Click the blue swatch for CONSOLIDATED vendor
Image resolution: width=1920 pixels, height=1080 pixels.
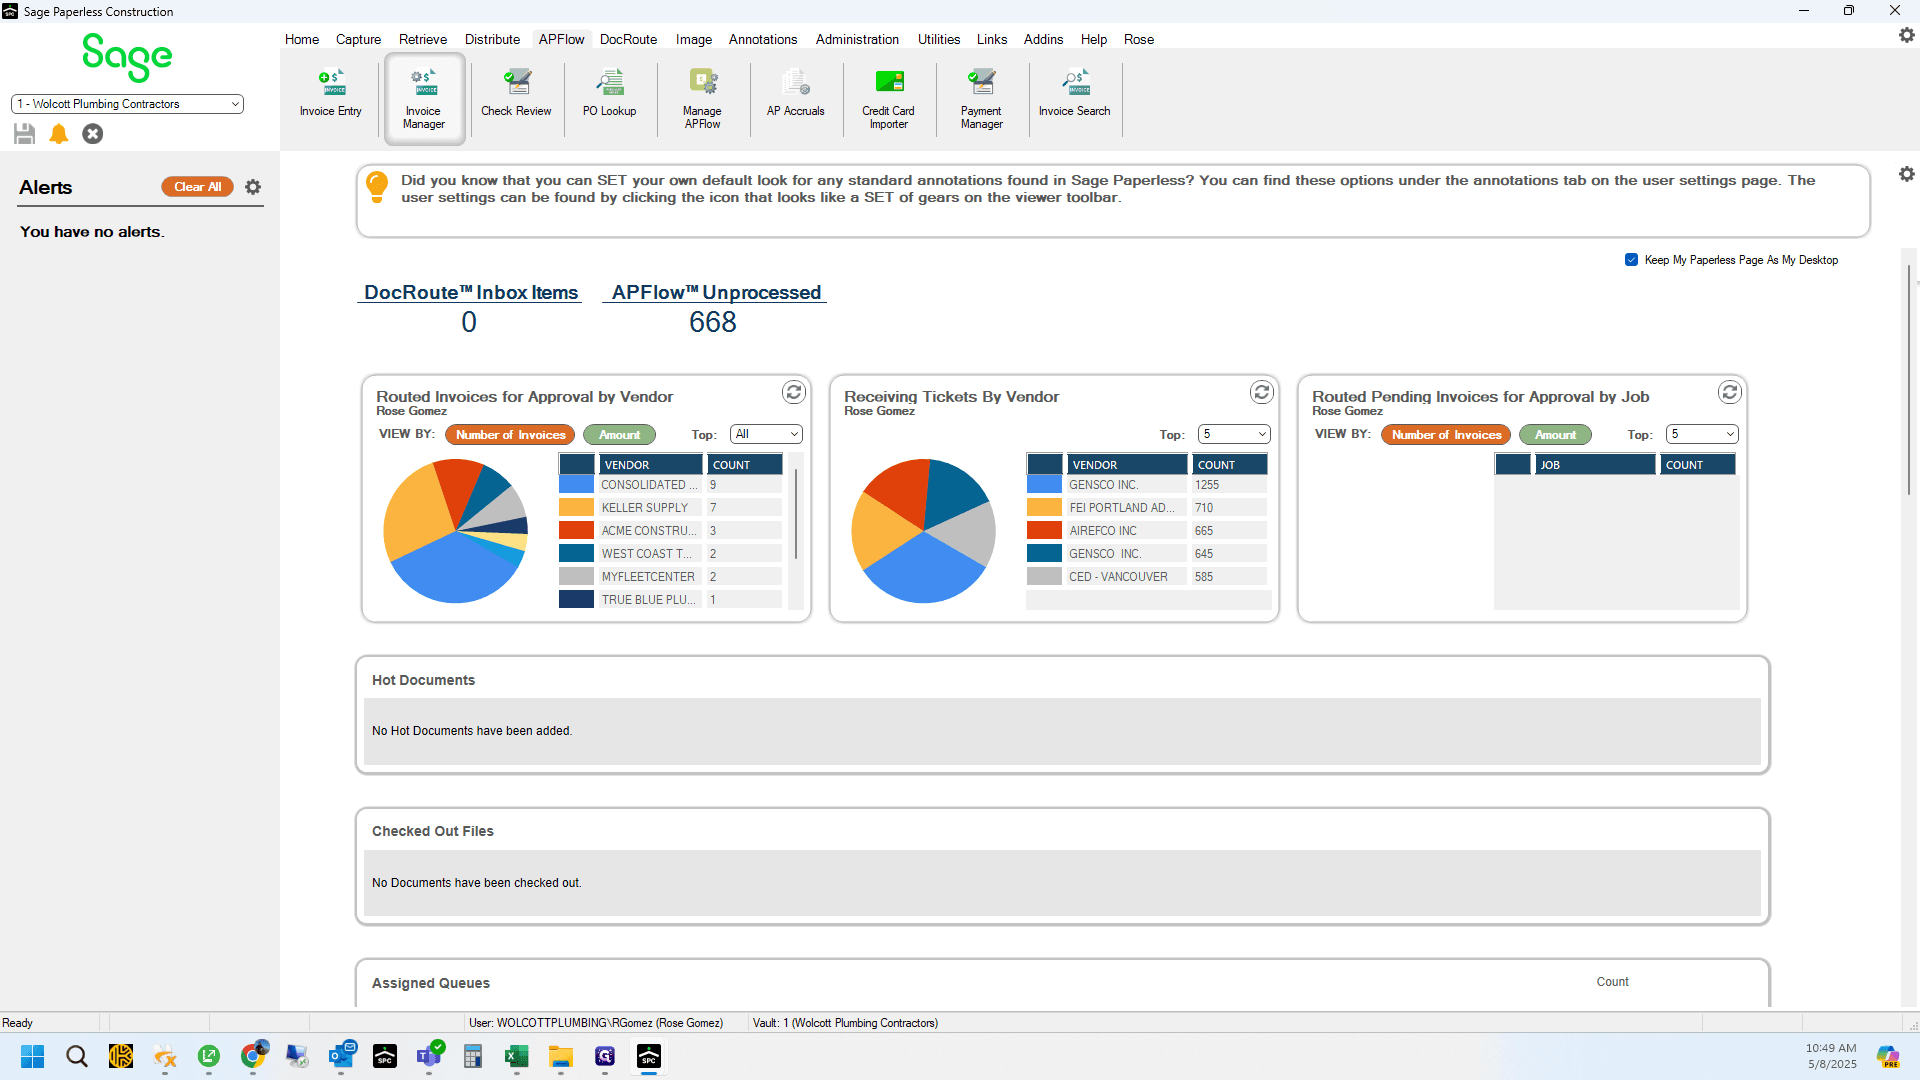576,485
